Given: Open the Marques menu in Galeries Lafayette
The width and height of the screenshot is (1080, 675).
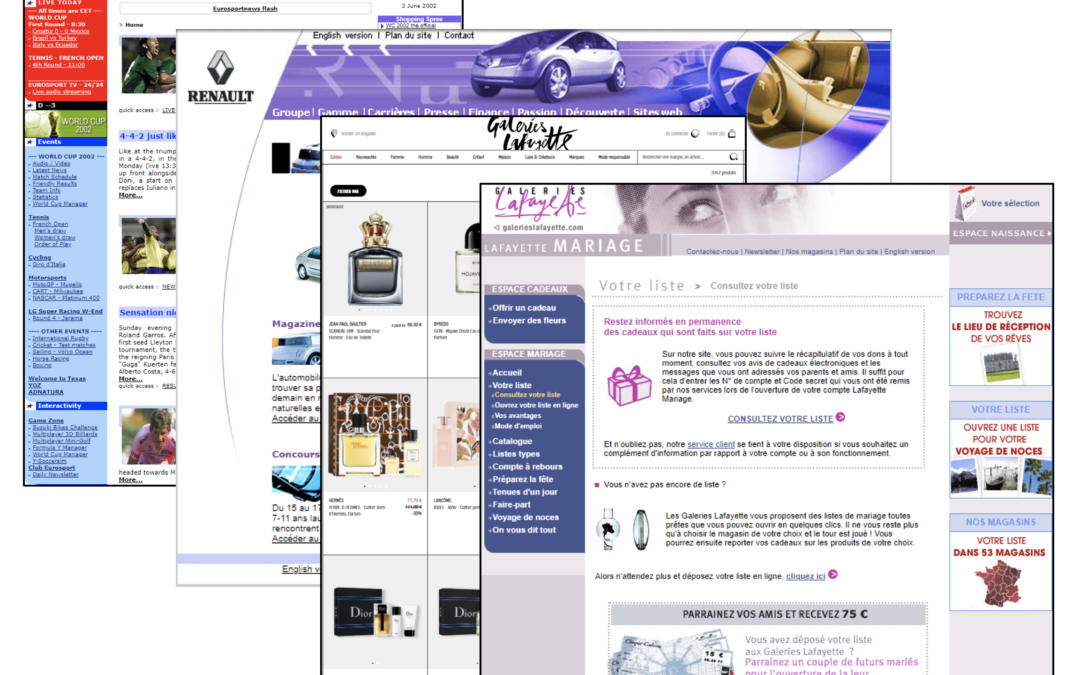Looking at the screenshot, I should [x=577, y=157].
